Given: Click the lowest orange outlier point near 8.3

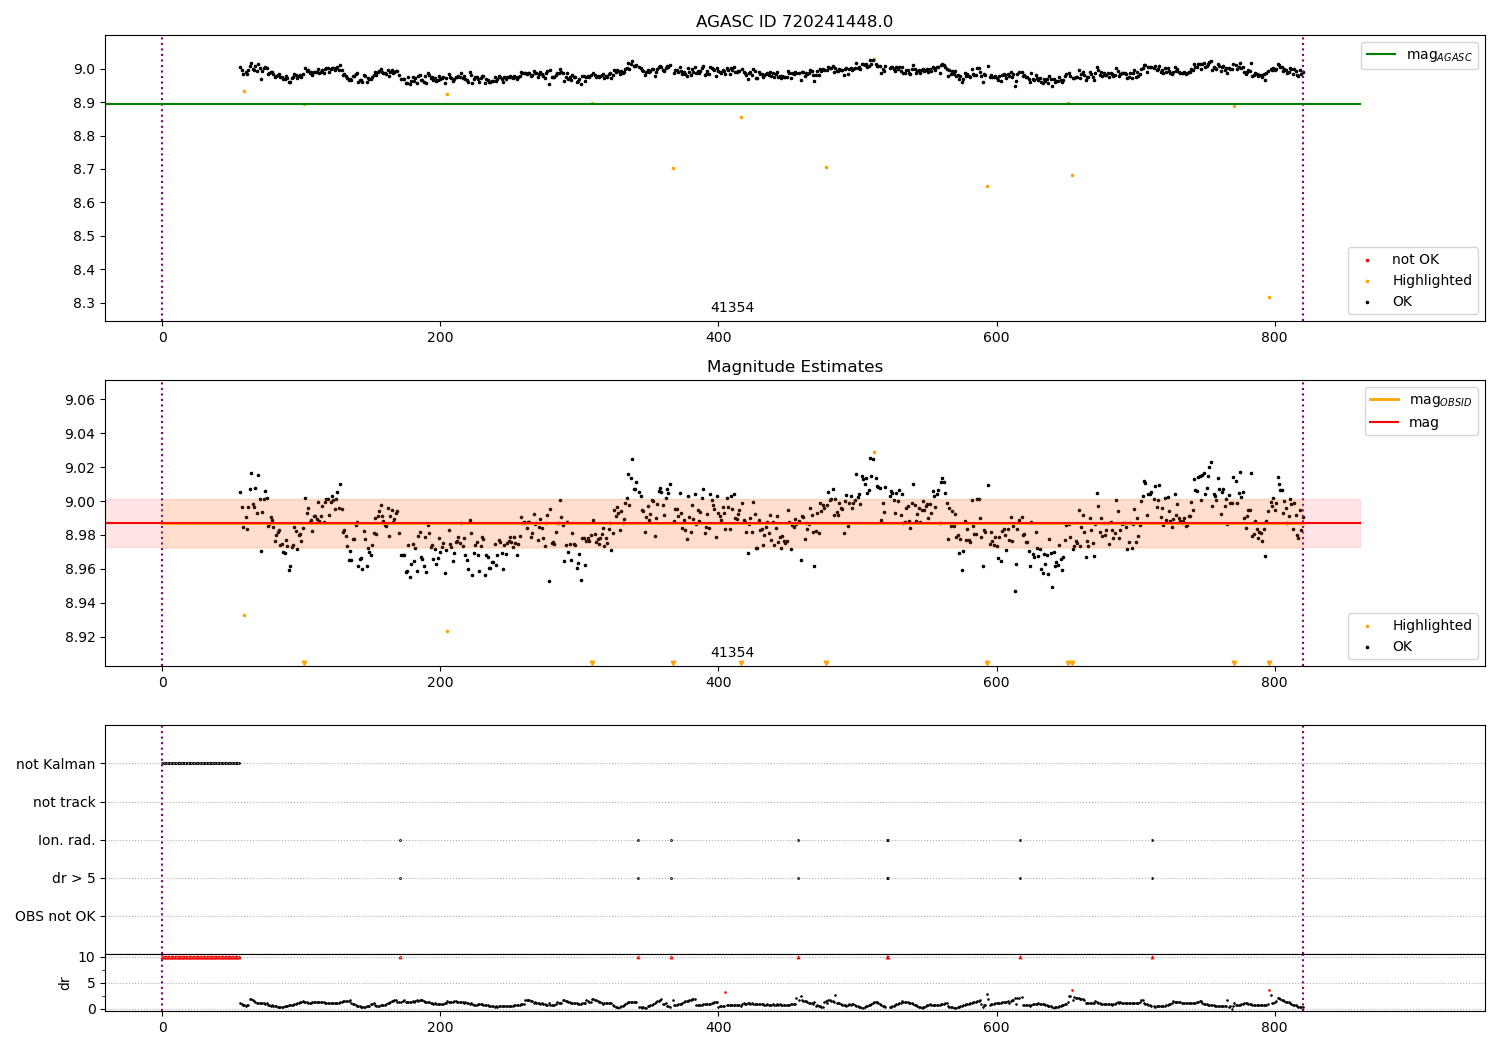Looking at the screenshot, I should (x=1270, y=297).
